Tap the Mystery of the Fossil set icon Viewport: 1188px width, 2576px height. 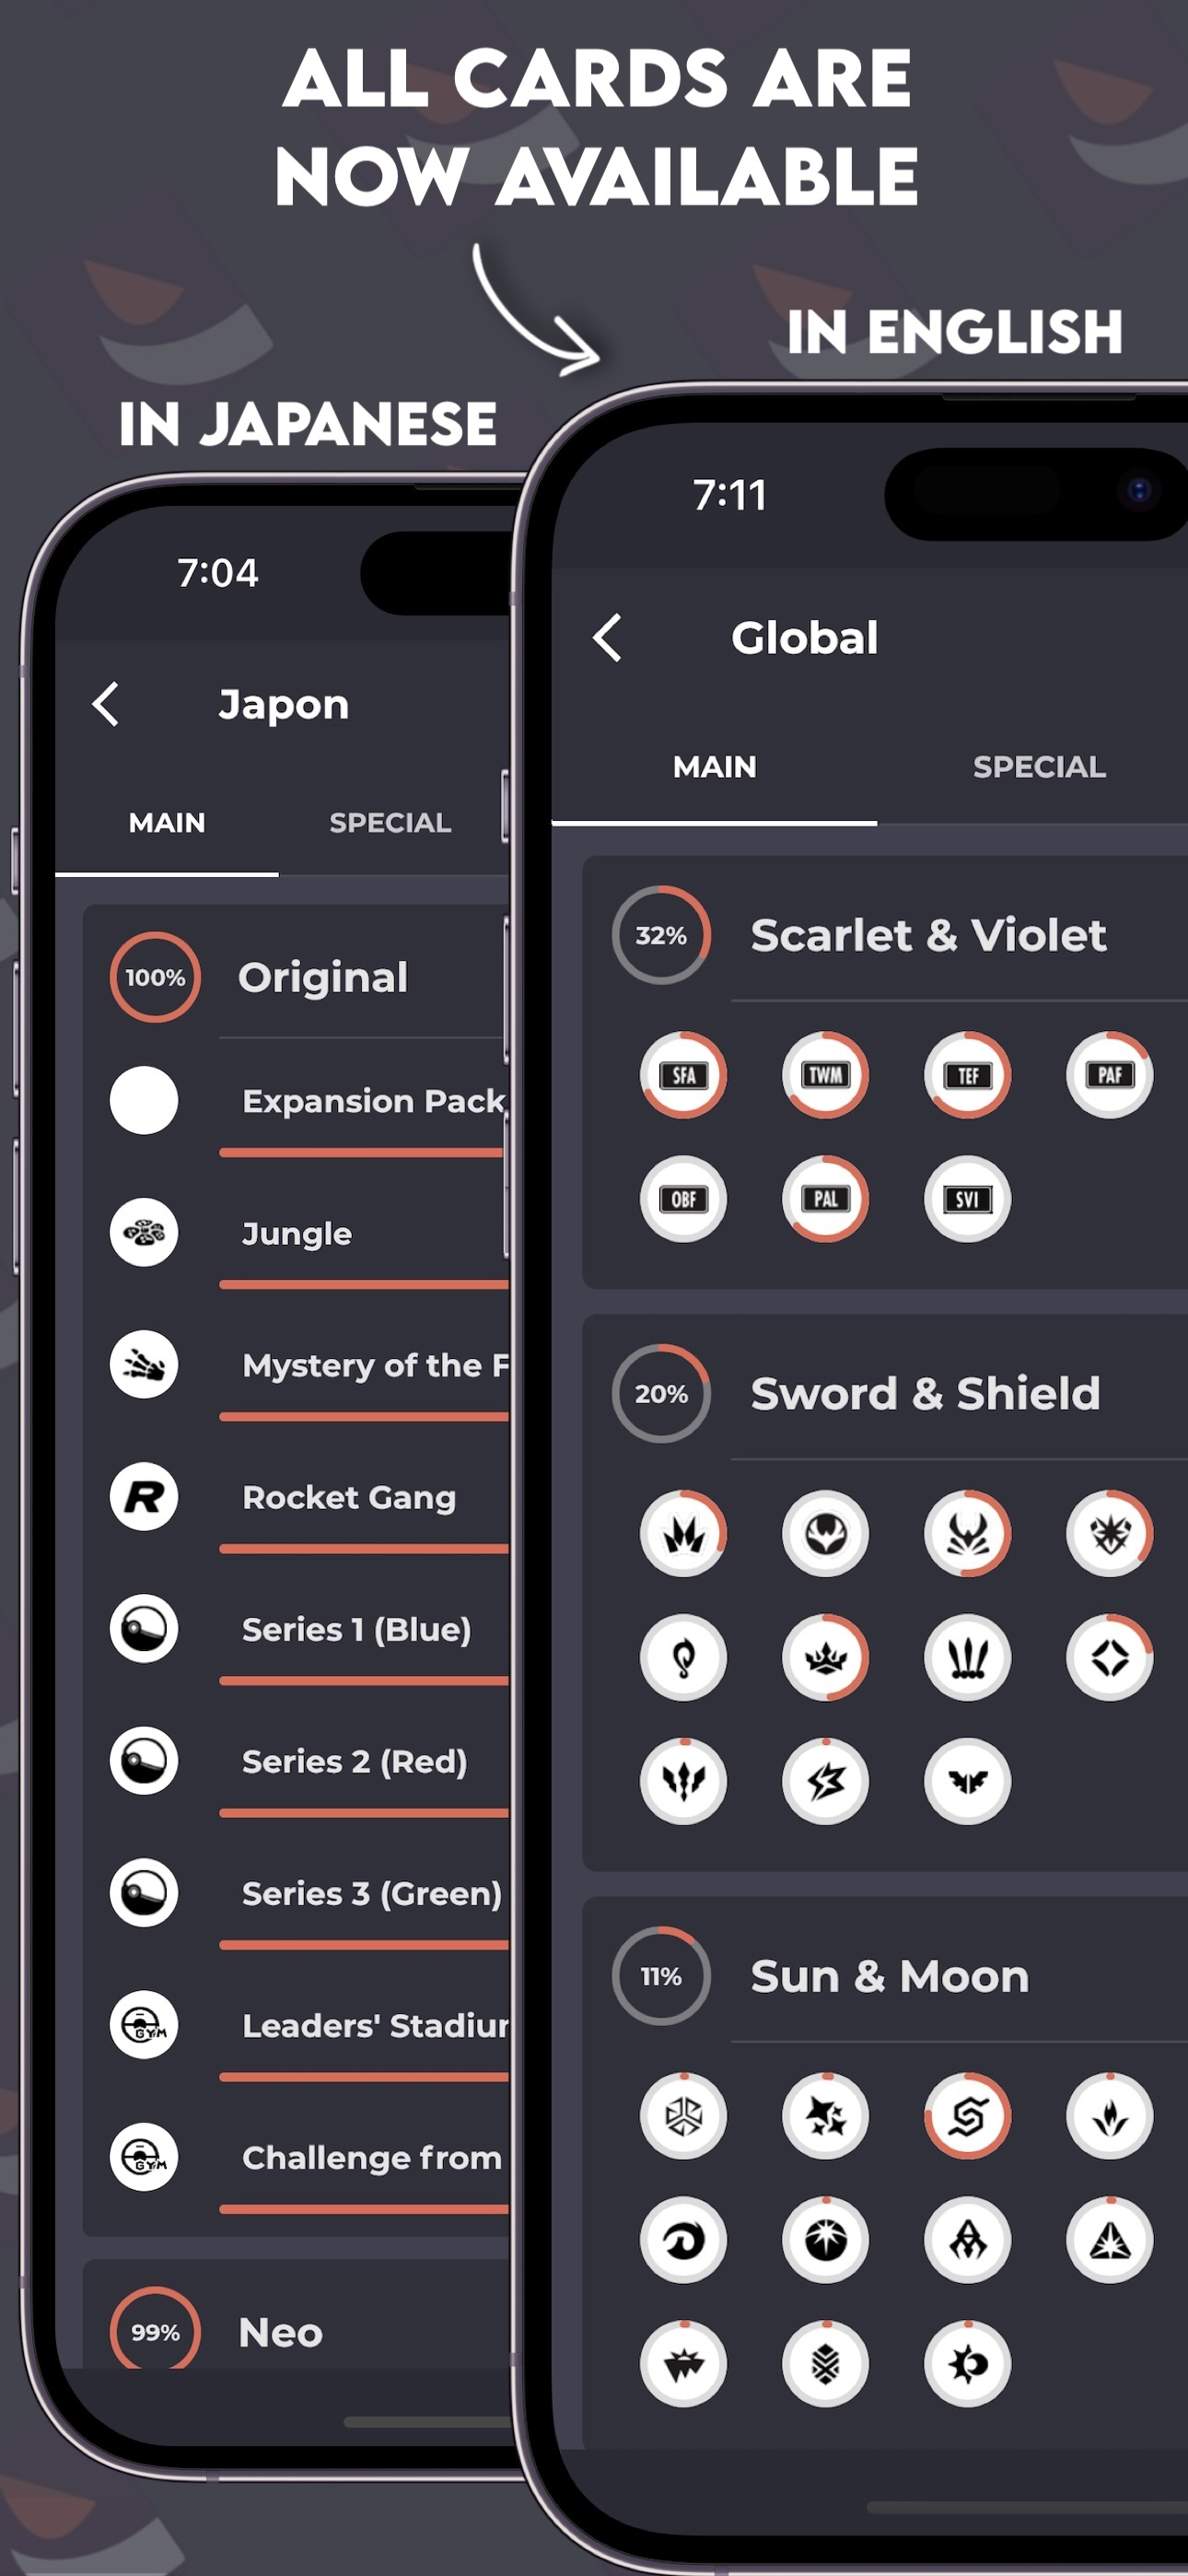coord(144,1364)
